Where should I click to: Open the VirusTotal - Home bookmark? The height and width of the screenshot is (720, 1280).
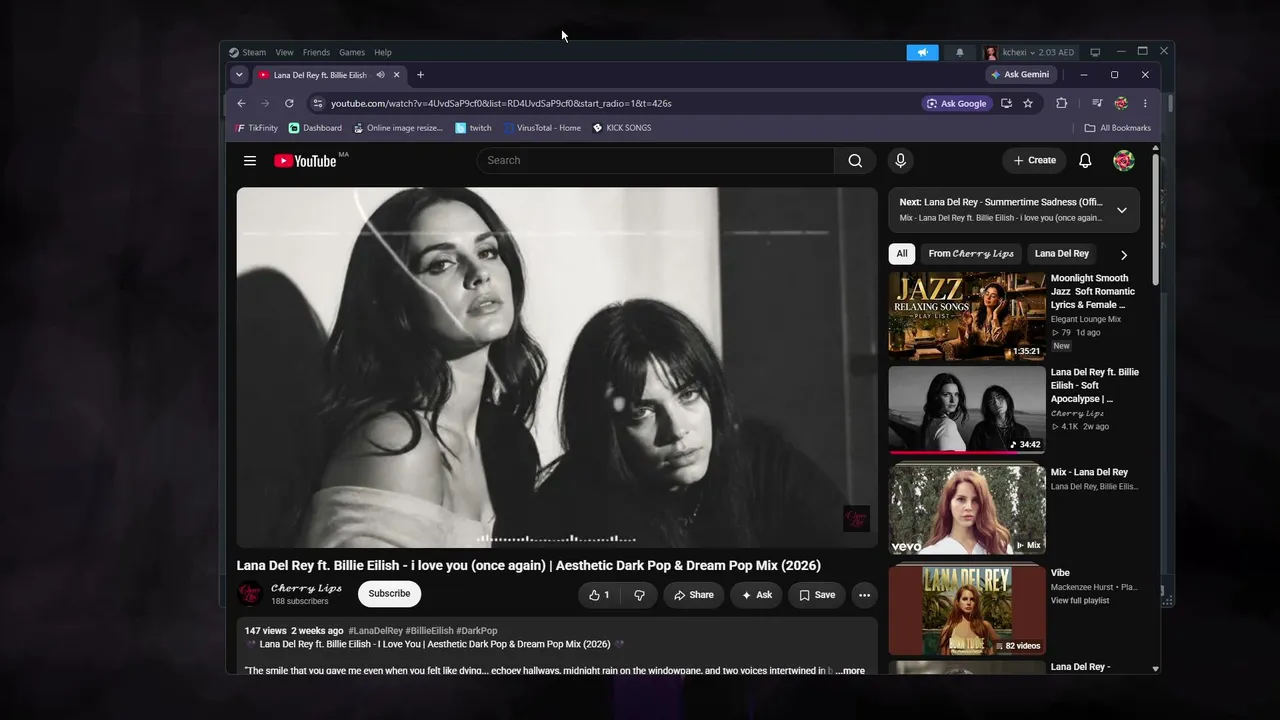pos(542,128)
